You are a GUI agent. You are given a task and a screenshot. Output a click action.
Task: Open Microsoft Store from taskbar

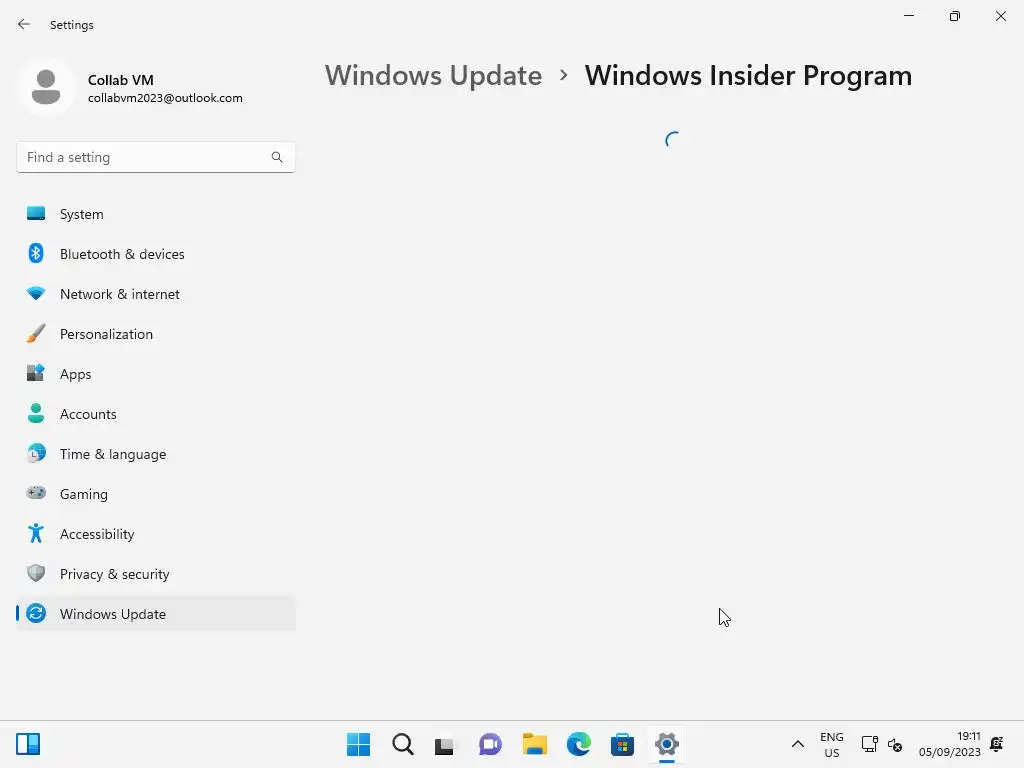coord(622,744)
